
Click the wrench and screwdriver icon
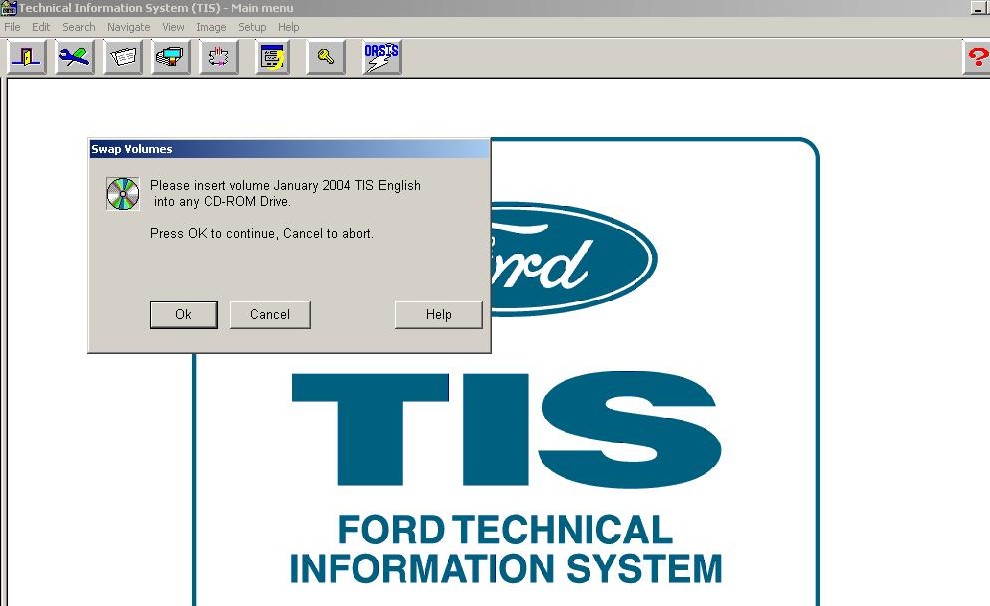74,57
